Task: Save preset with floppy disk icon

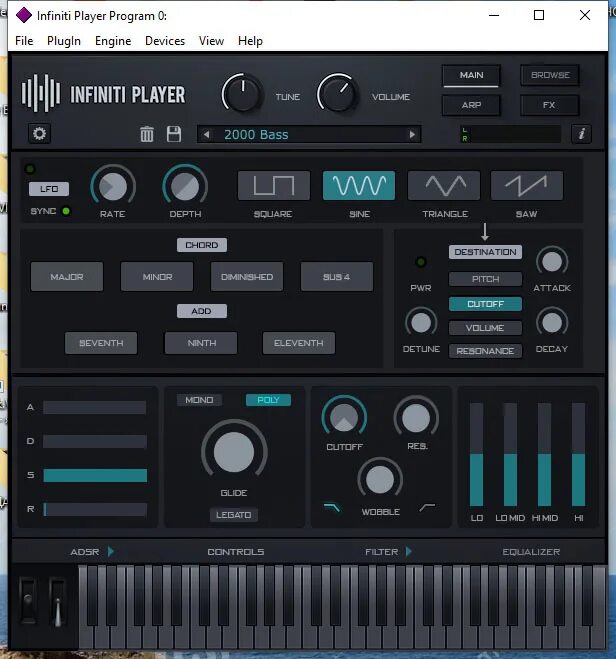Action: [174, 134]
